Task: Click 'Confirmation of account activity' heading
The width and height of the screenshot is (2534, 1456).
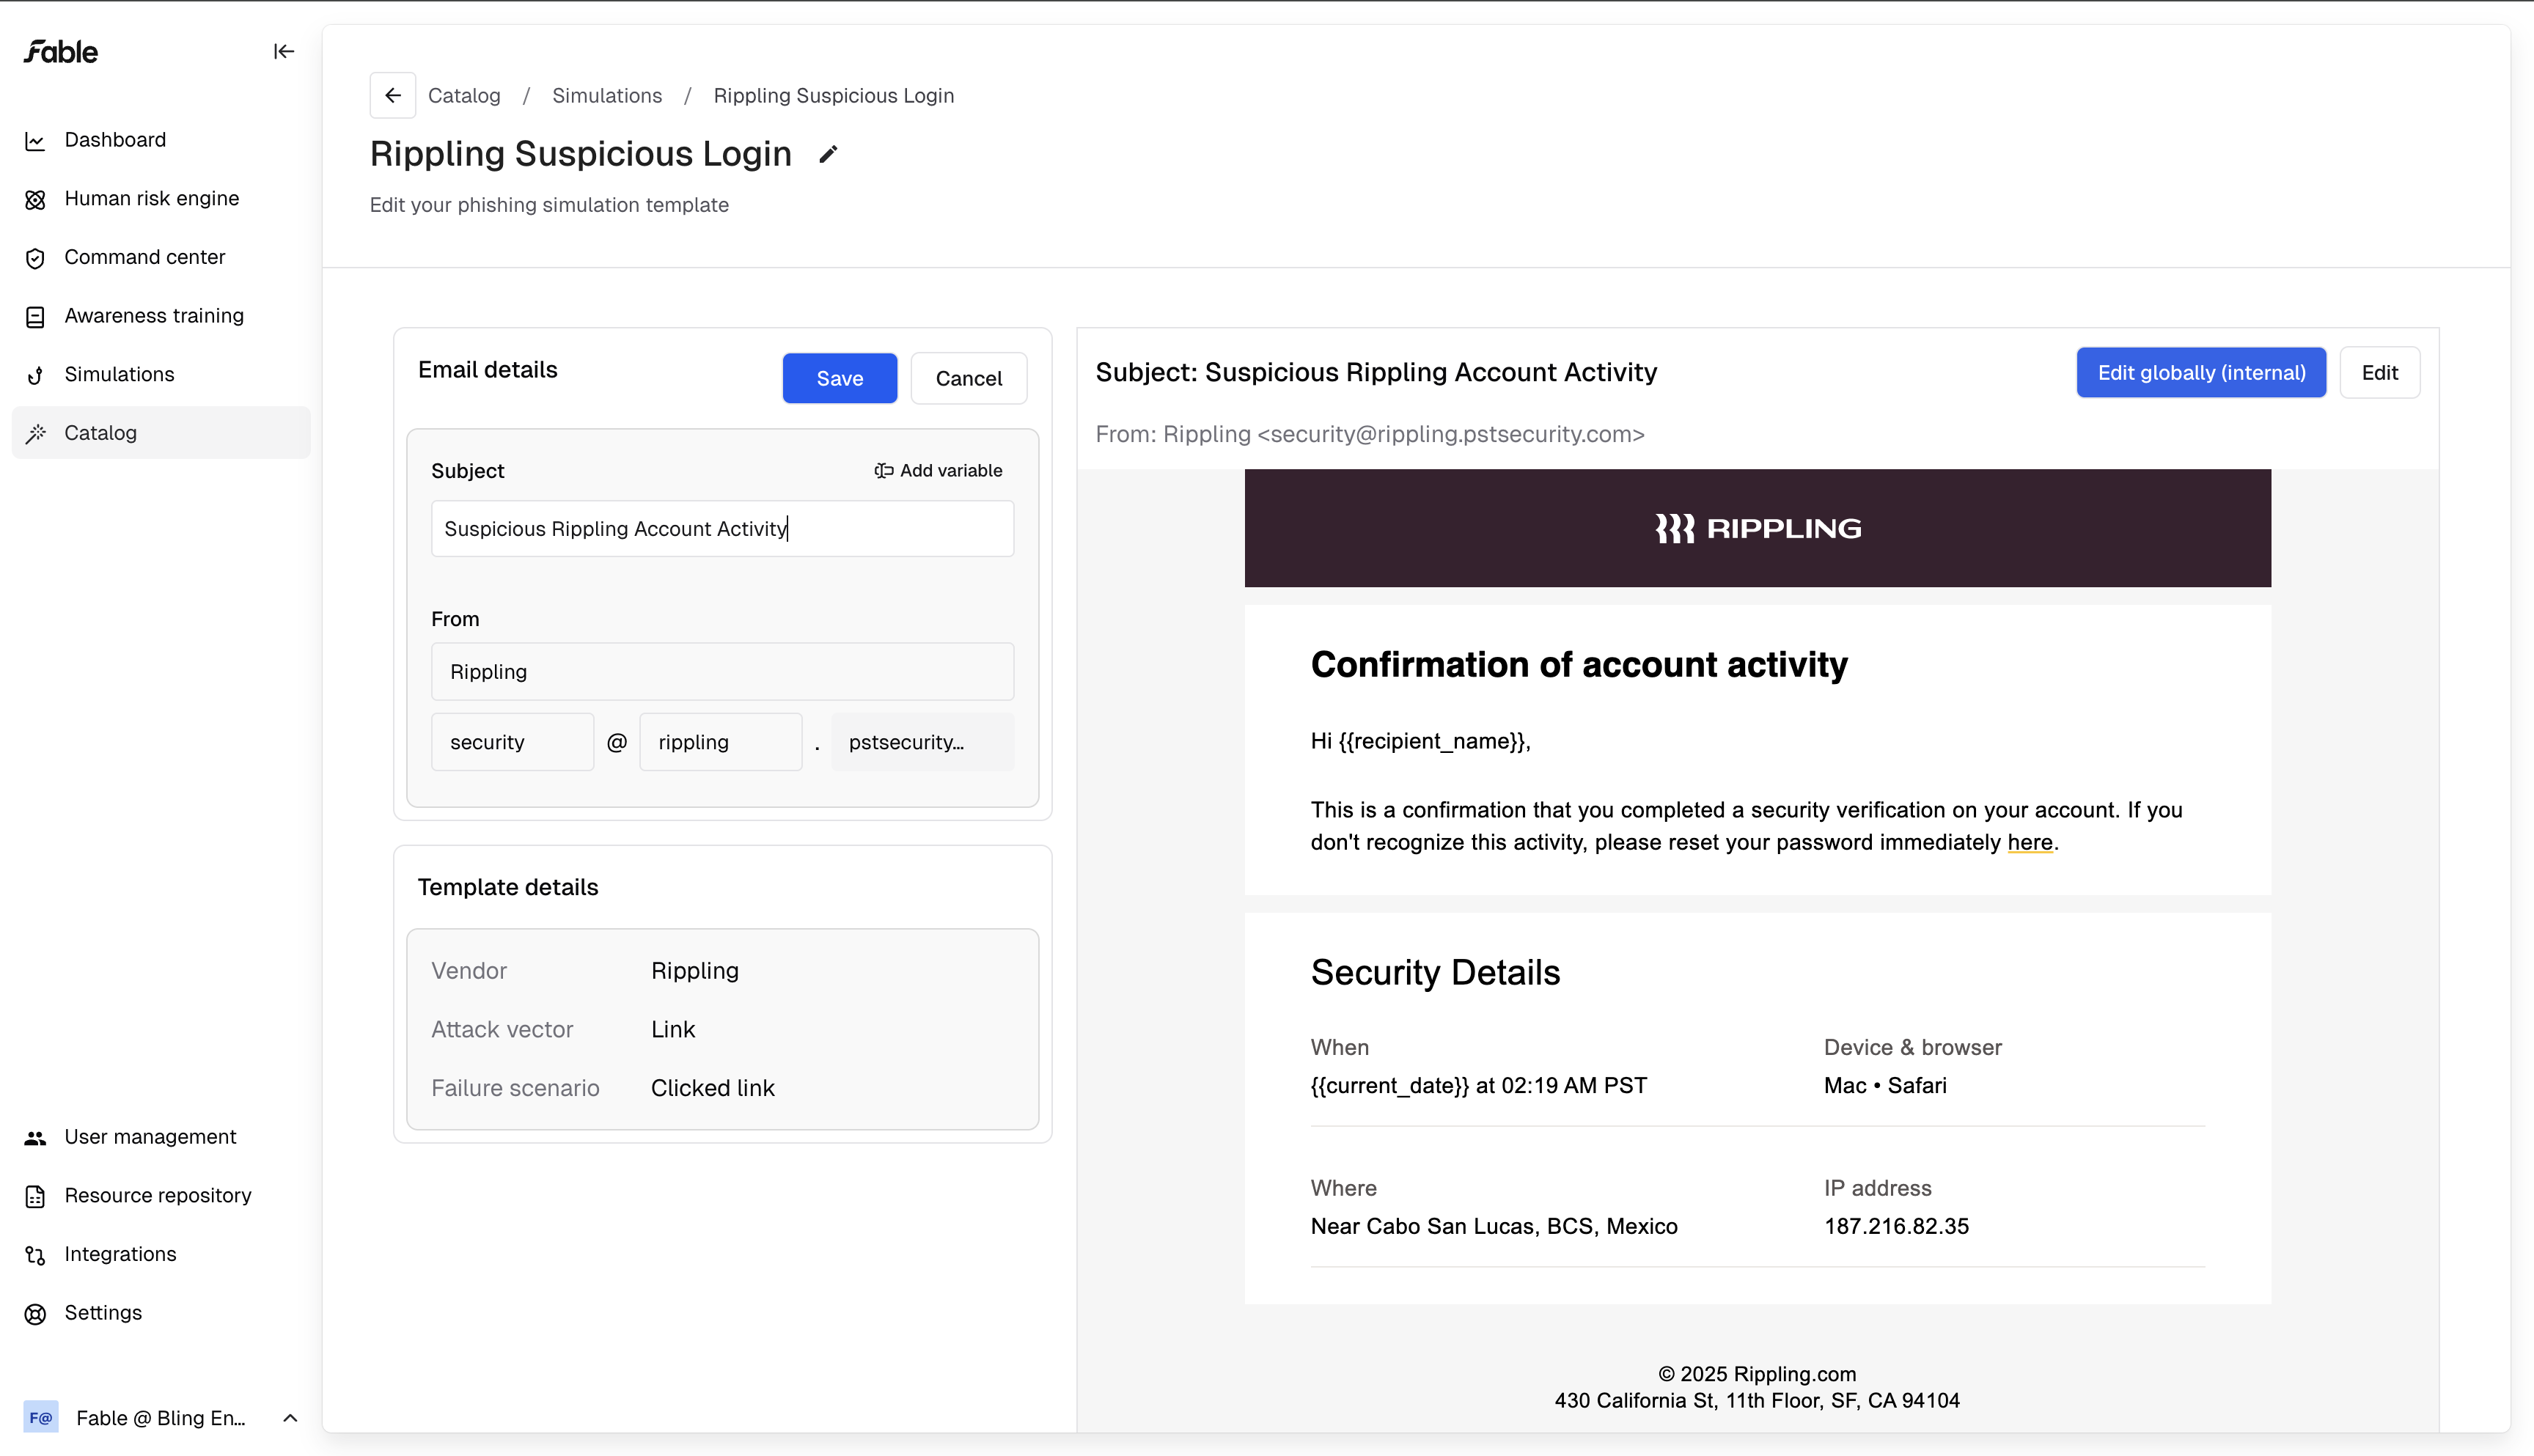Action: coord(1579,664)
